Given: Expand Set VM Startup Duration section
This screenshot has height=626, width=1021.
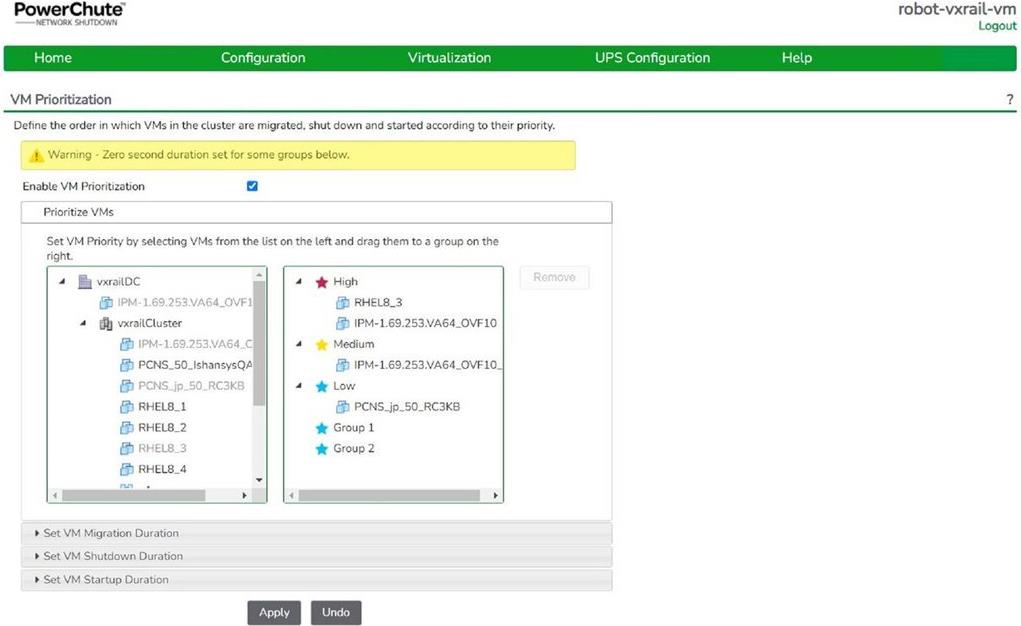Looking at the screenshot, I should click(x=105, y=580).
